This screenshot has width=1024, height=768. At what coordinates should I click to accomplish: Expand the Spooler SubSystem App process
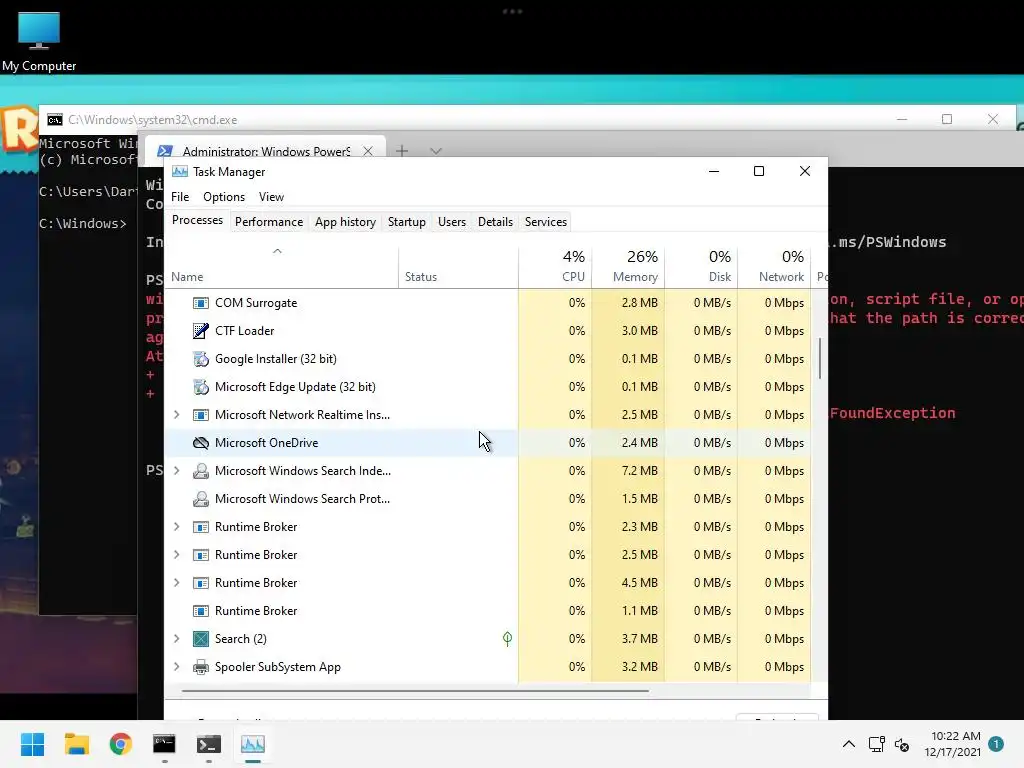point(176,667)
